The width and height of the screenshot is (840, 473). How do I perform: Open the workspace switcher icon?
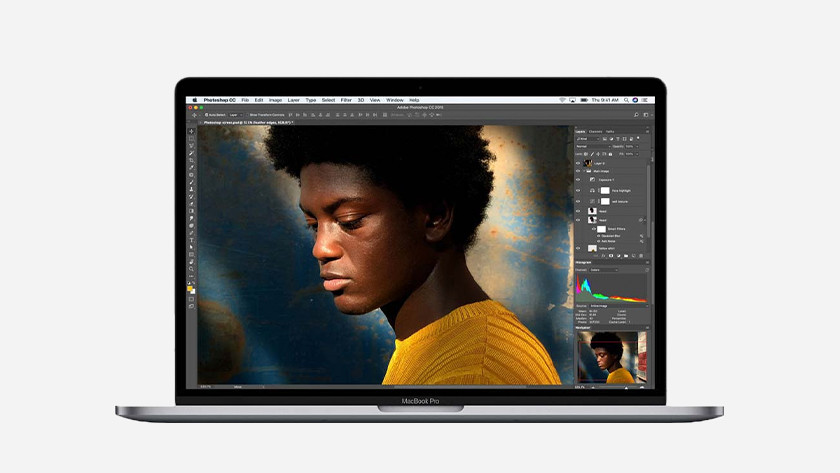pyautogui.click(x=646, y=115)
